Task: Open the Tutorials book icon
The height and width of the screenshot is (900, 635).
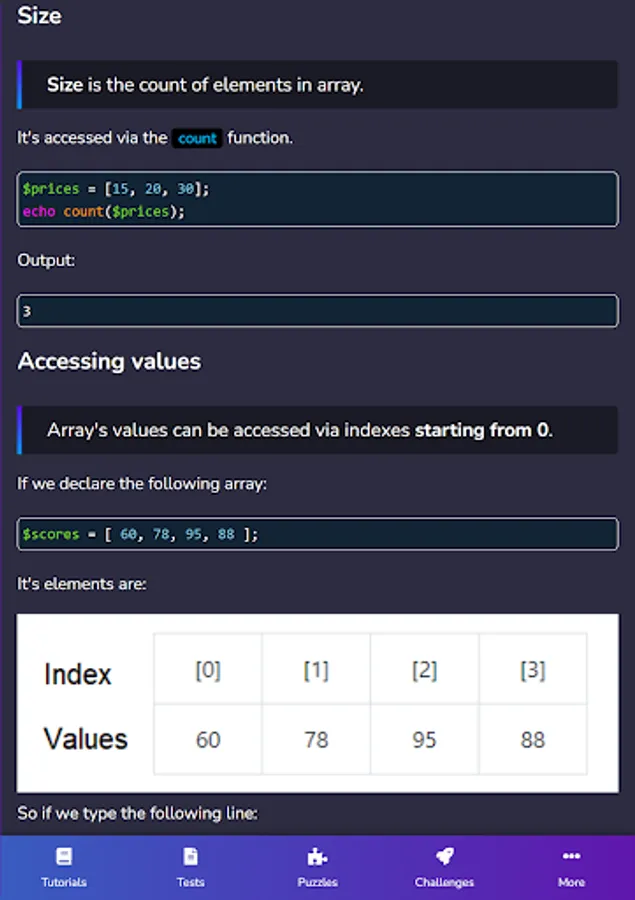Action: 64,857
